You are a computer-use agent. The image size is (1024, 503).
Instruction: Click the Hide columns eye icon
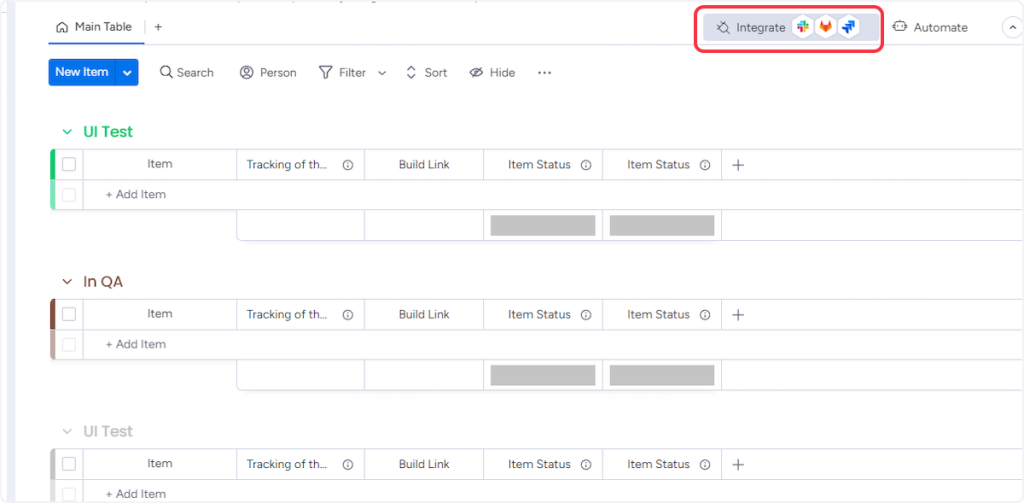[x=476, y=73]
